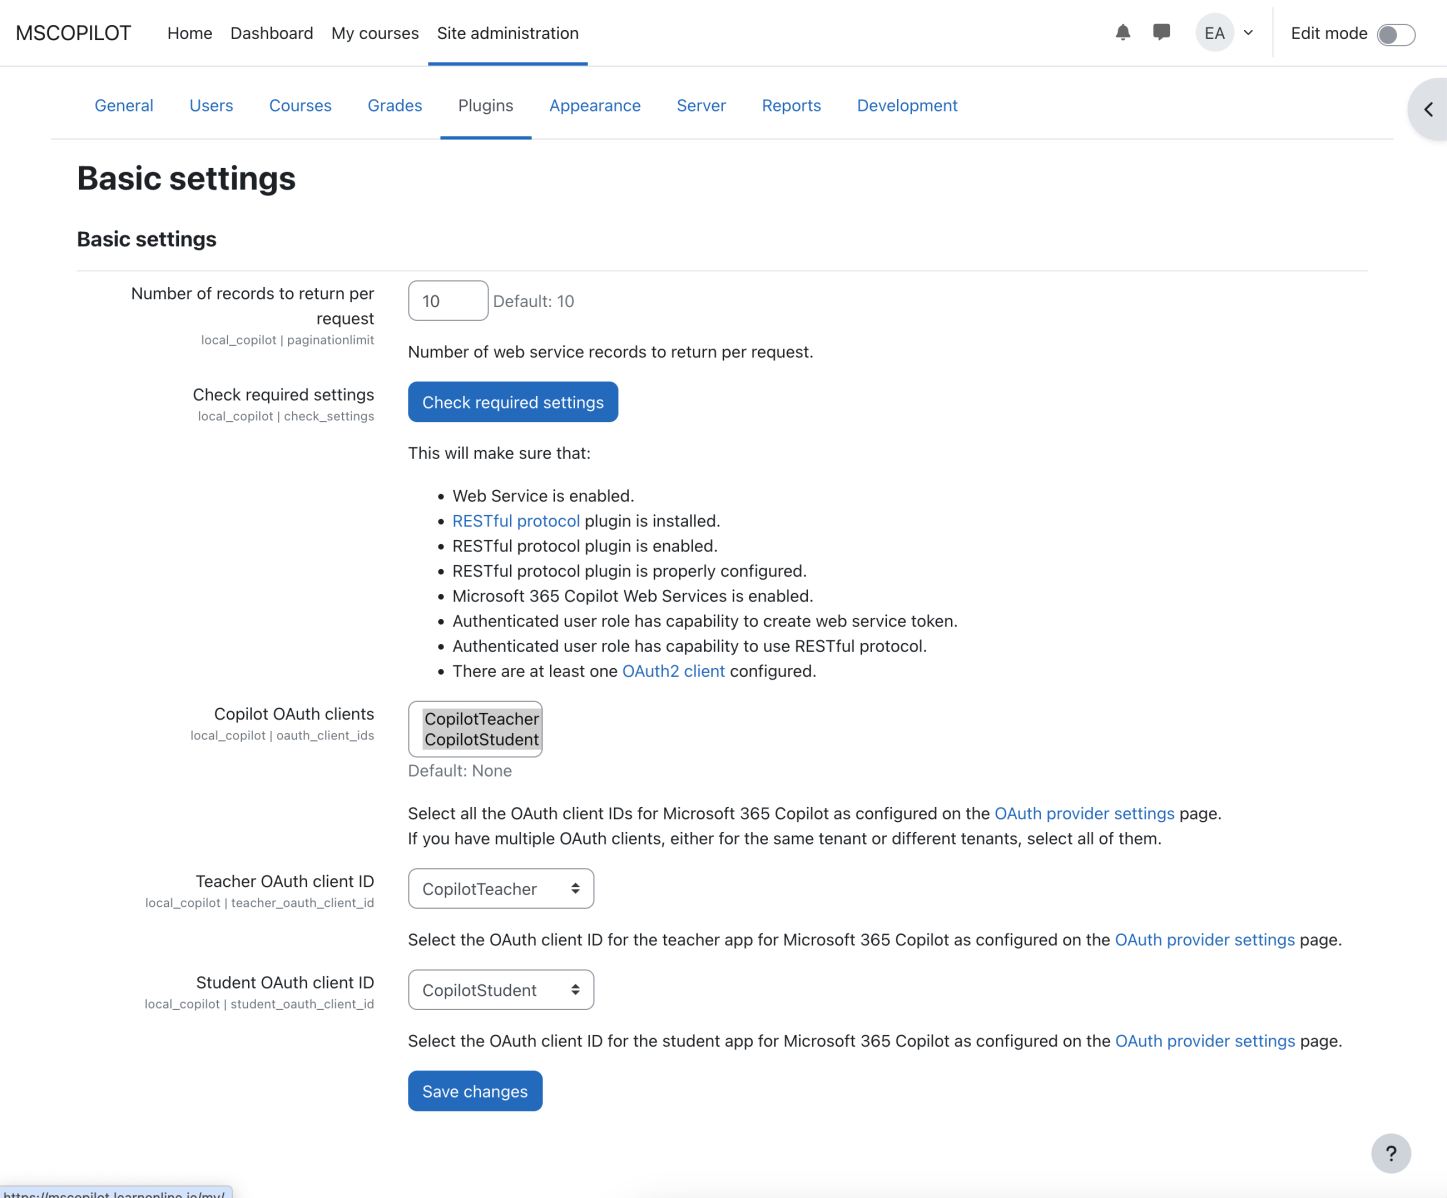Click the help question mark icon
The image size is (1447, 1198).
(x=1390, y=1153)
